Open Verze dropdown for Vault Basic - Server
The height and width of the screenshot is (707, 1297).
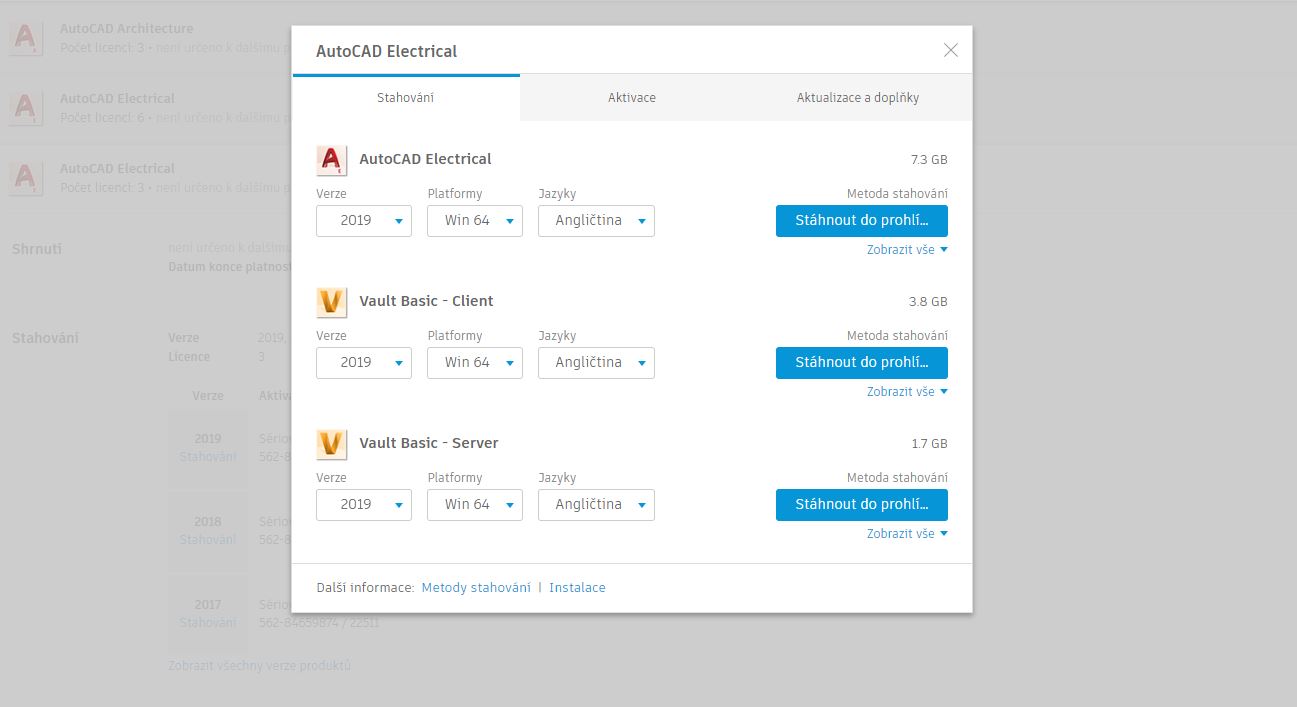click(x=364, y=505)
